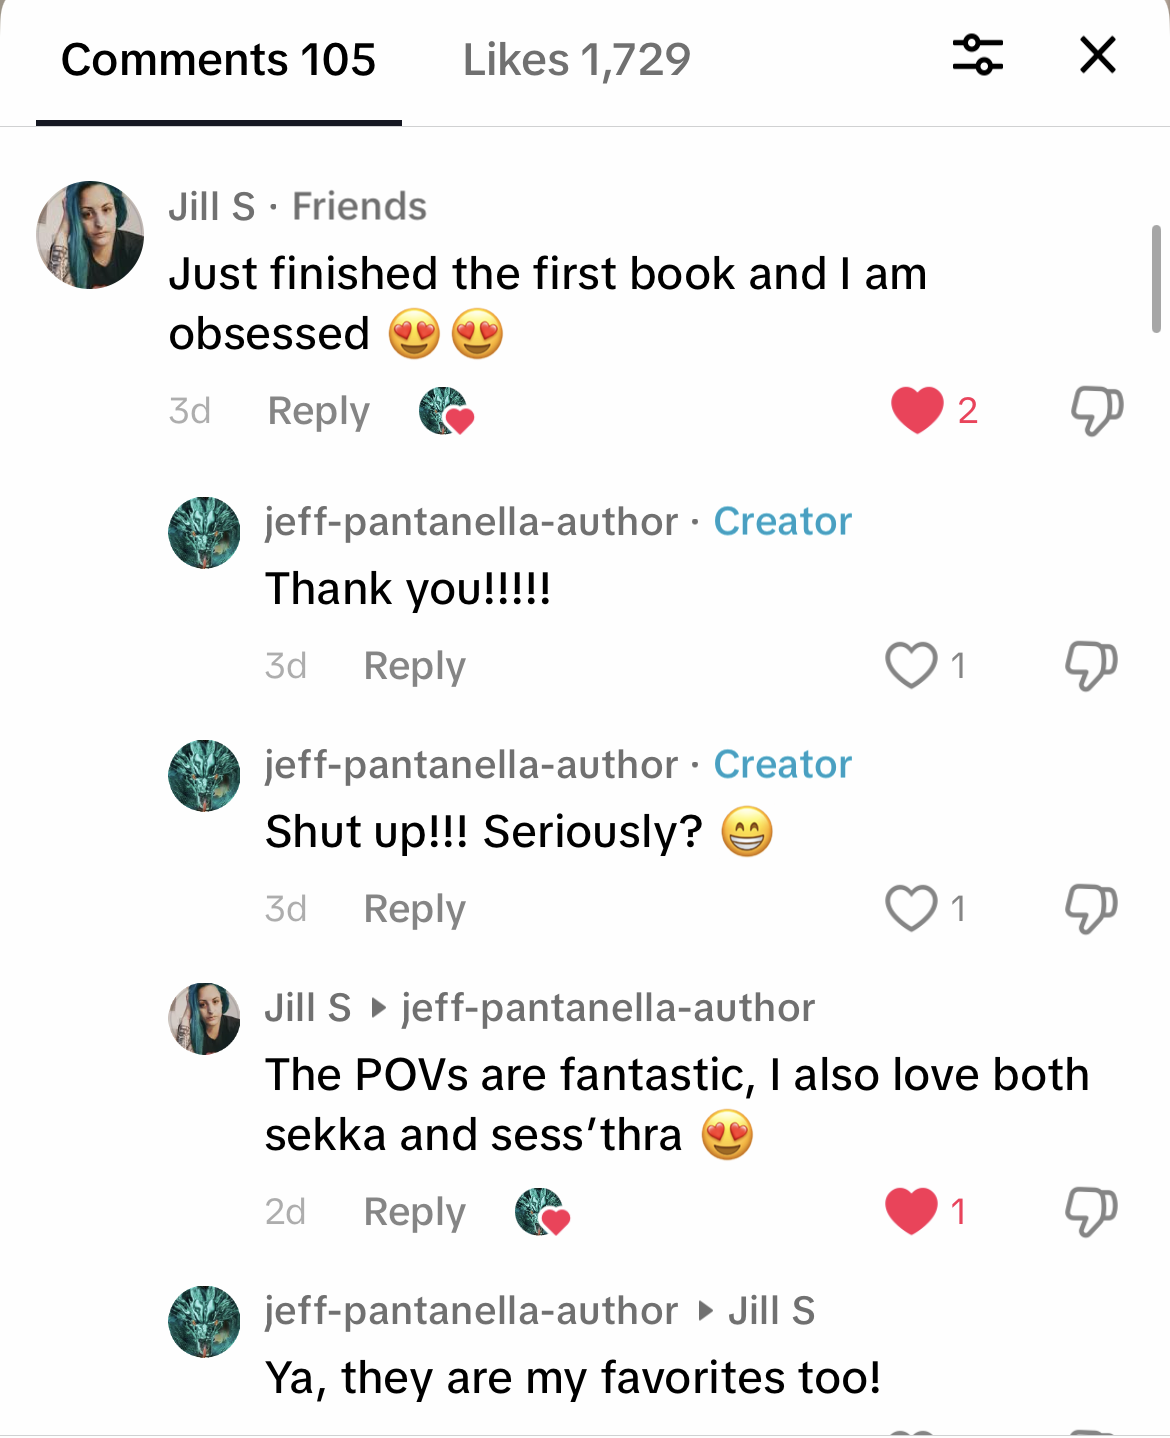
Task: Dislike the POVs are fantastic comment
Action: (x=1091, y=1212)
